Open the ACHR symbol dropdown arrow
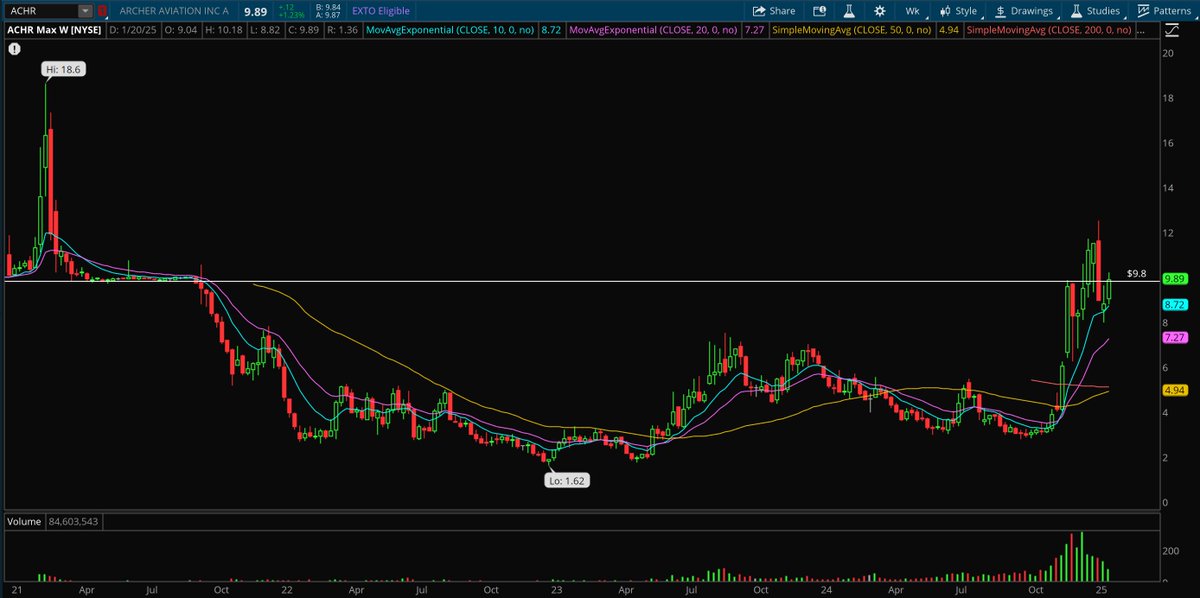 click(x=85, y=11)
